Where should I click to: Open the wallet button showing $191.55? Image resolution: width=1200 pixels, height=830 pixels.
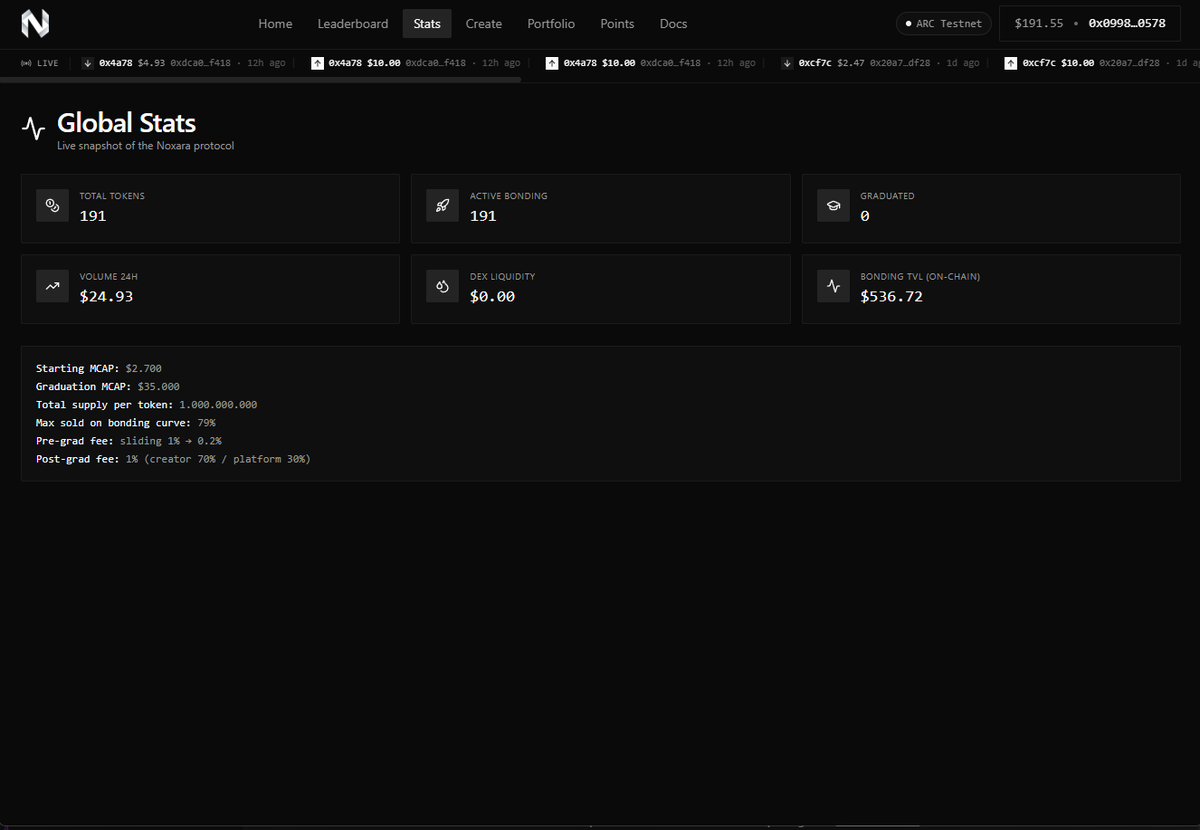1090,23
